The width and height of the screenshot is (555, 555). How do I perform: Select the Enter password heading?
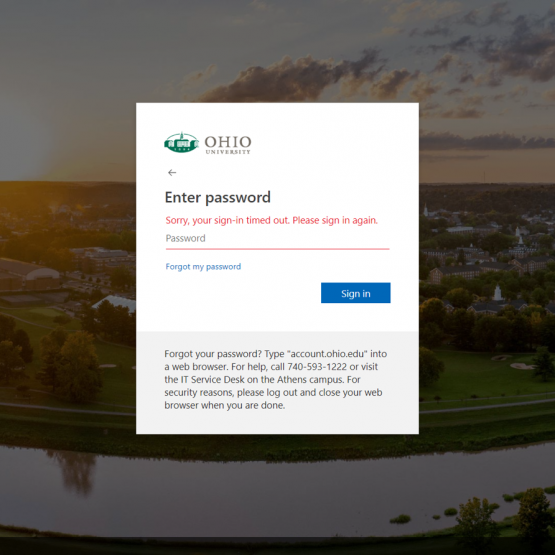point(218,198)
